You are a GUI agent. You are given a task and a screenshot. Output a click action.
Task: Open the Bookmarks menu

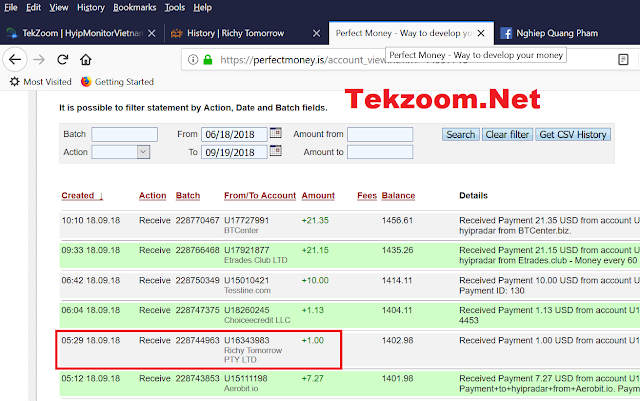click(x=135, y=7)
